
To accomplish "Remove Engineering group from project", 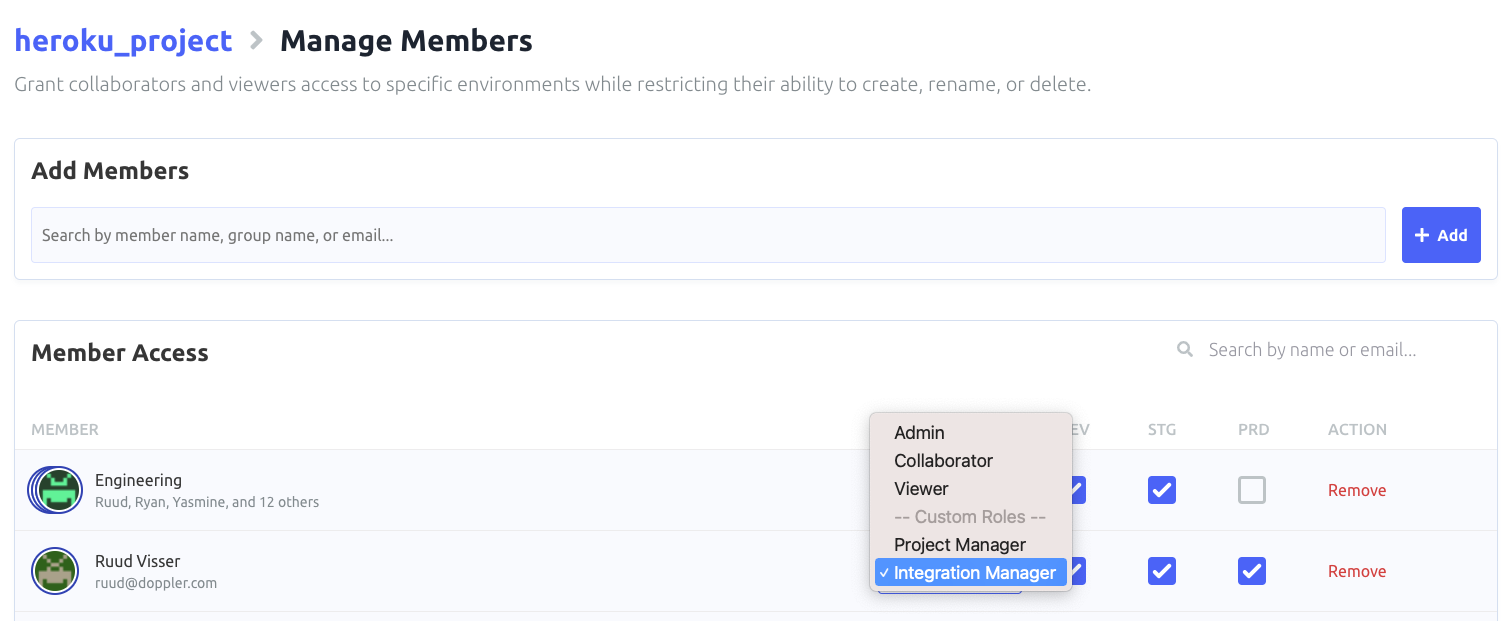I will pos(1356,490).
